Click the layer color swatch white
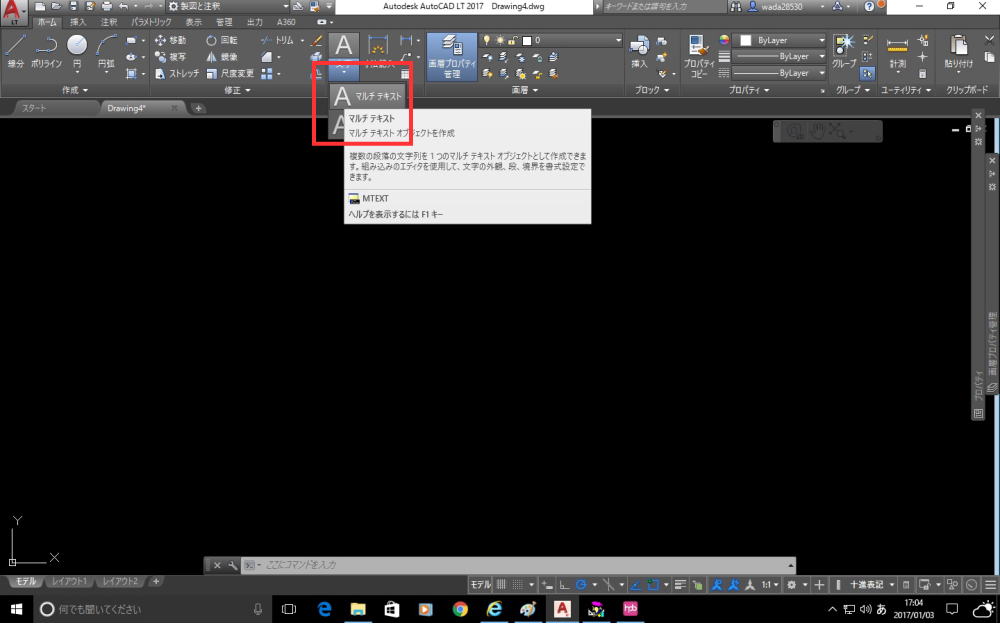The width and height of the screenshot is (1000, 625). click(527, 40)
